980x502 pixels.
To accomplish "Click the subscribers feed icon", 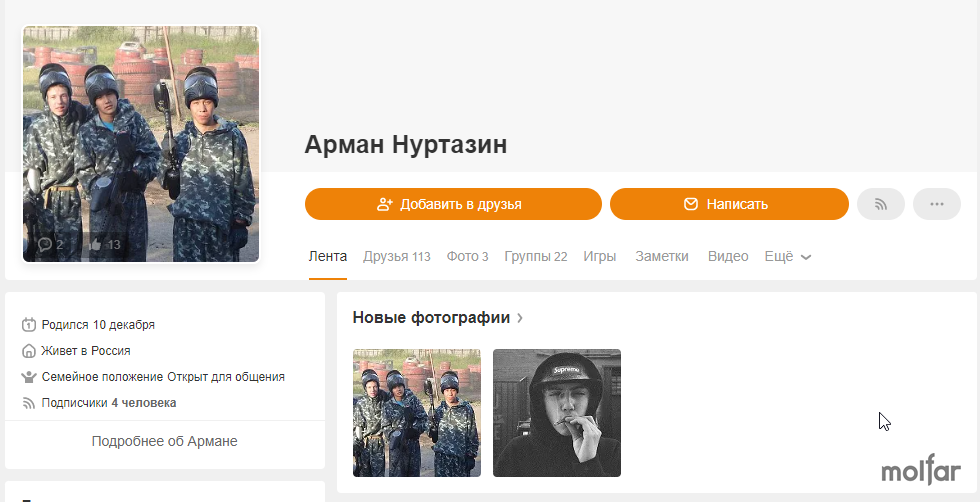I will pyautogui.click(x=29, y=403).
